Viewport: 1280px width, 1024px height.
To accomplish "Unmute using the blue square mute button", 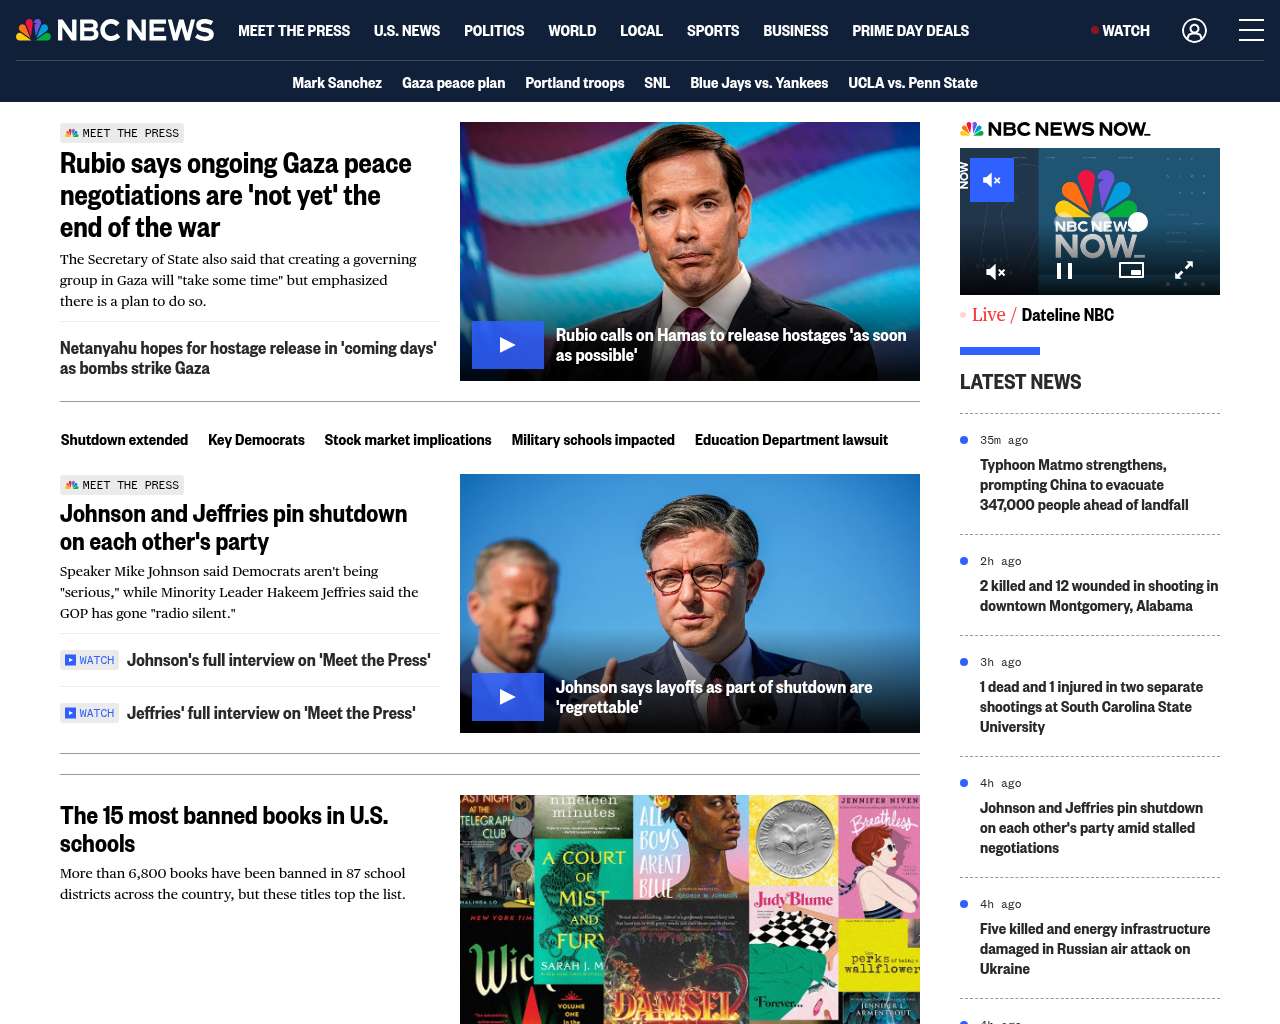I will [x=992, y=180].
